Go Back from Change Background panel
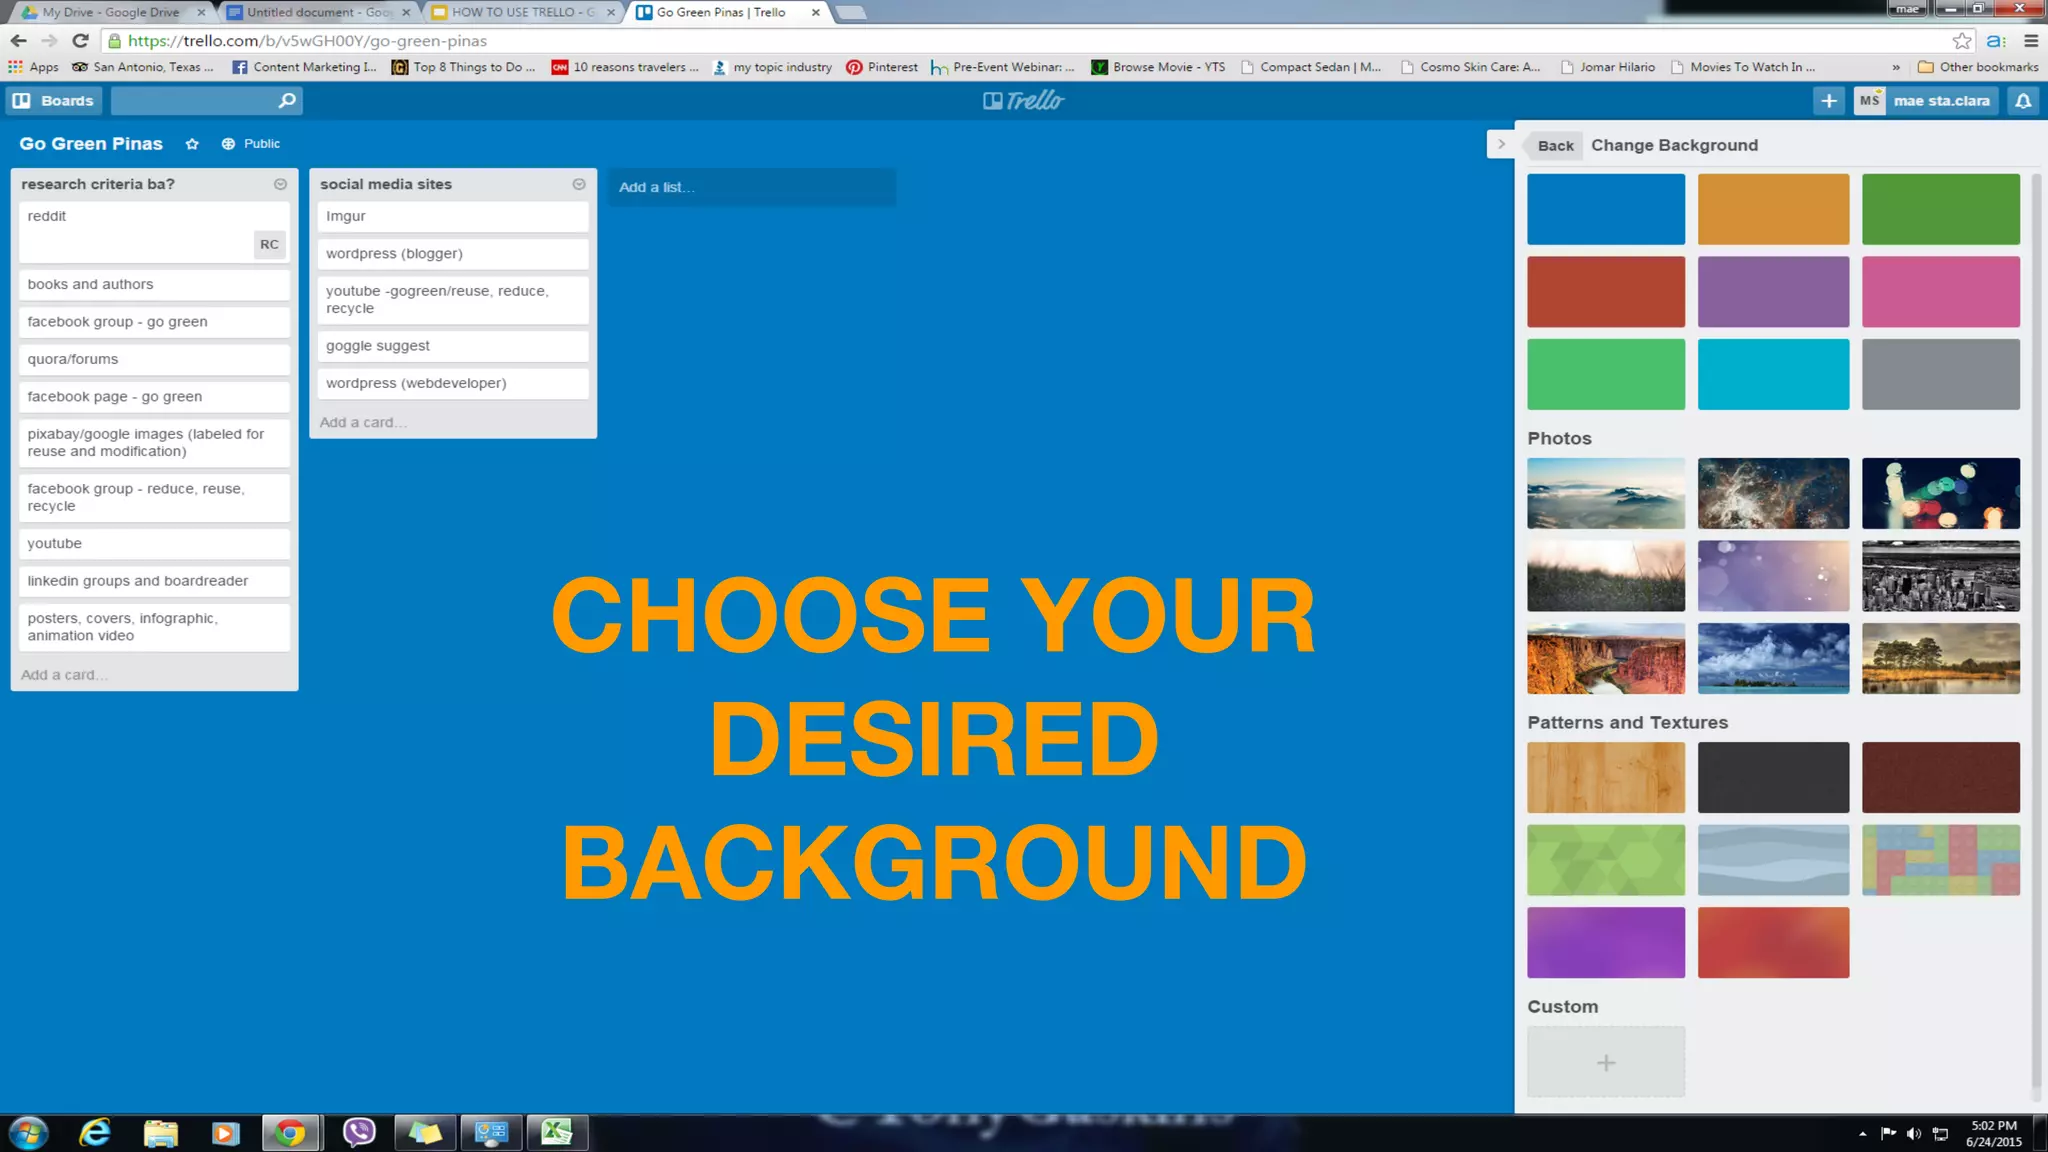This screenshot has width=2048, height=1152. (x=1555, y=145)
